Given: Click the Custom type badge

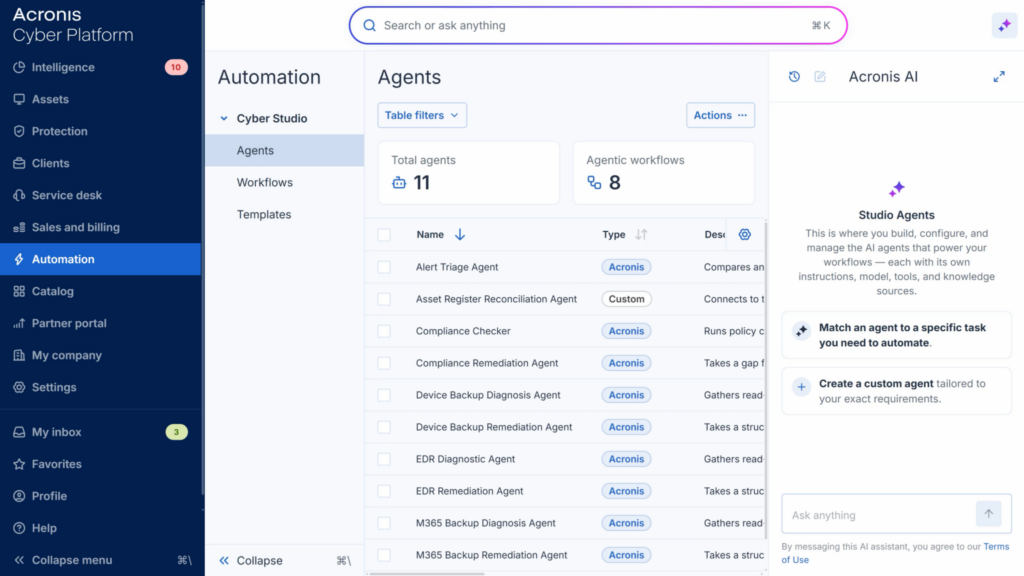Looking at the screenshot, I should click(x=626, y=299).
